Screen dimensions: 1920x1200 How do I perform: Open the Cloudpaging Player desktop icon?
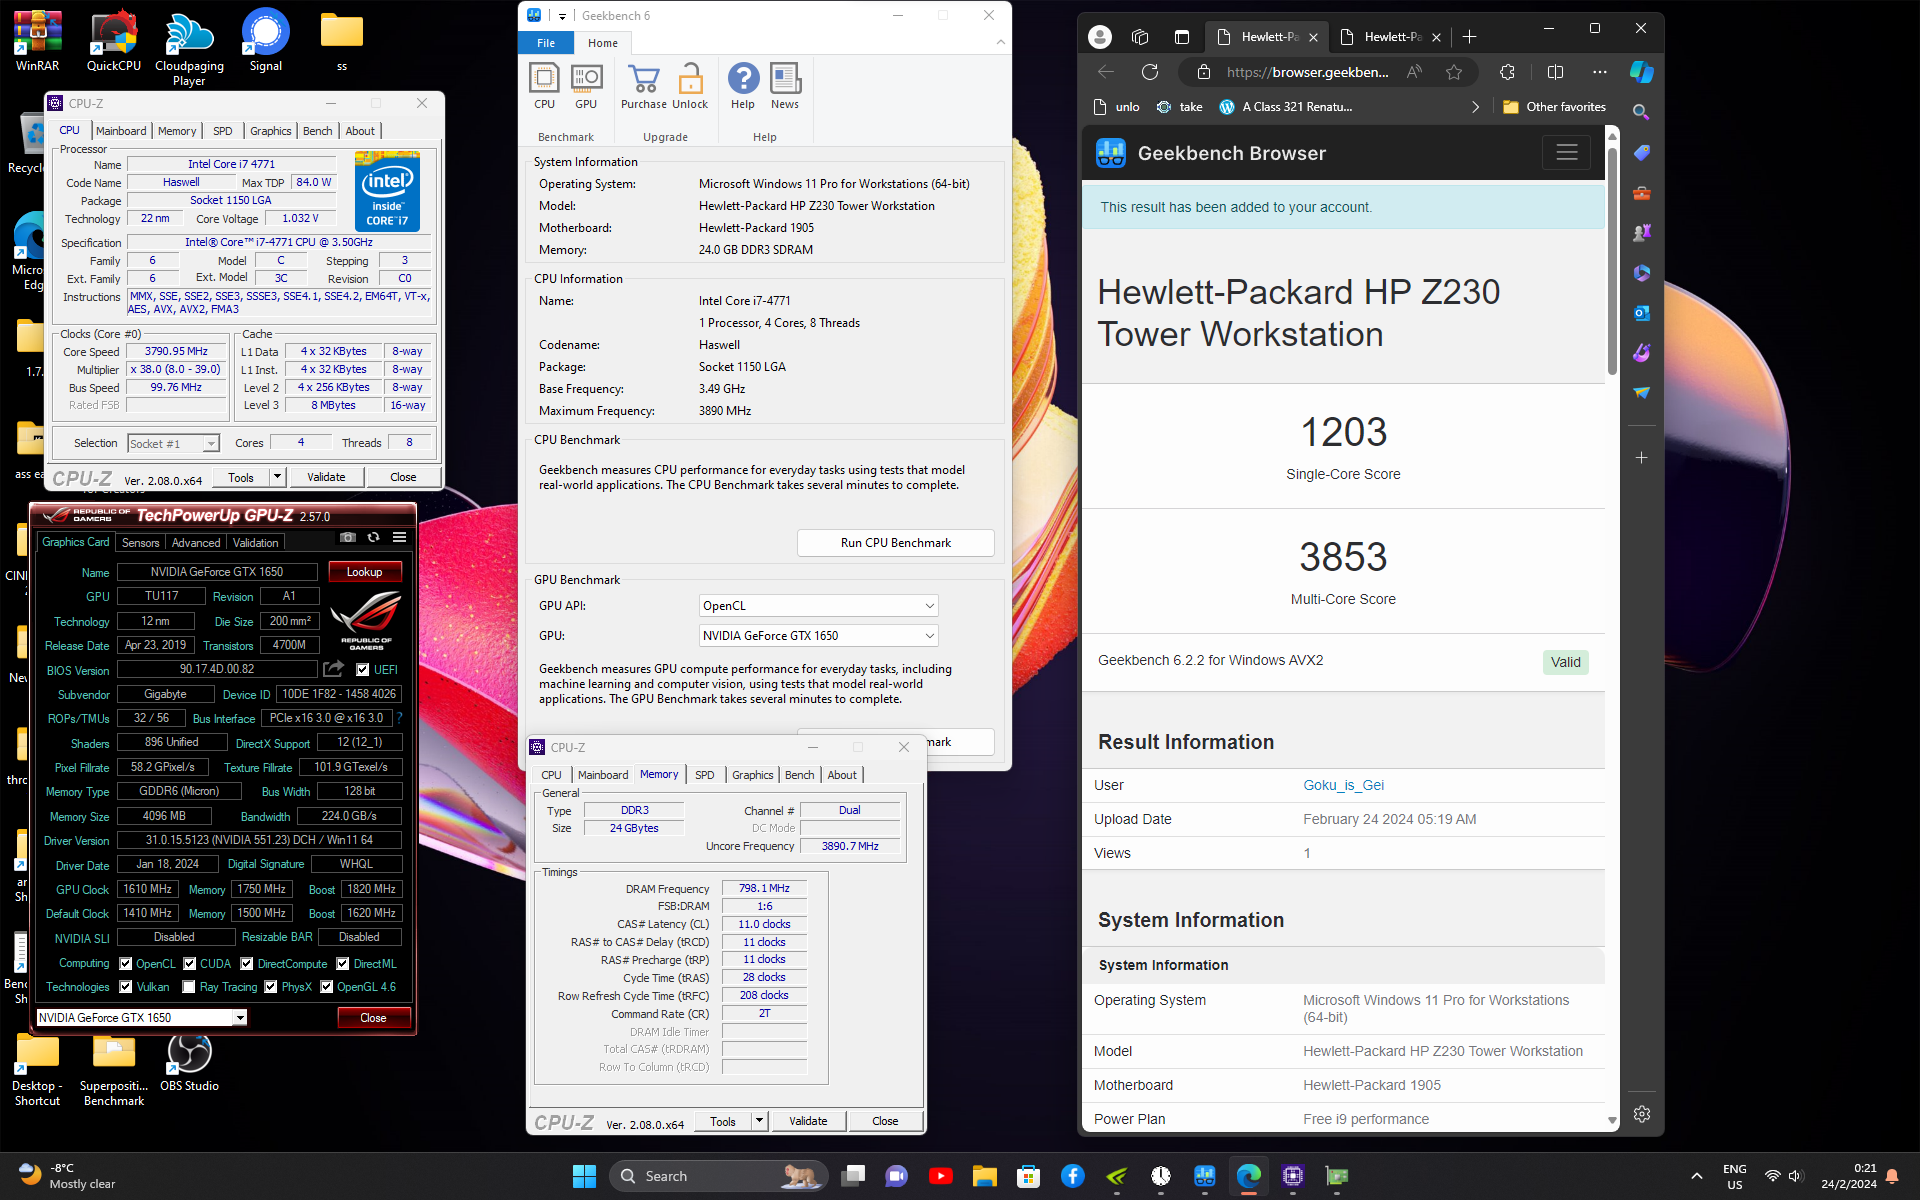189,47
